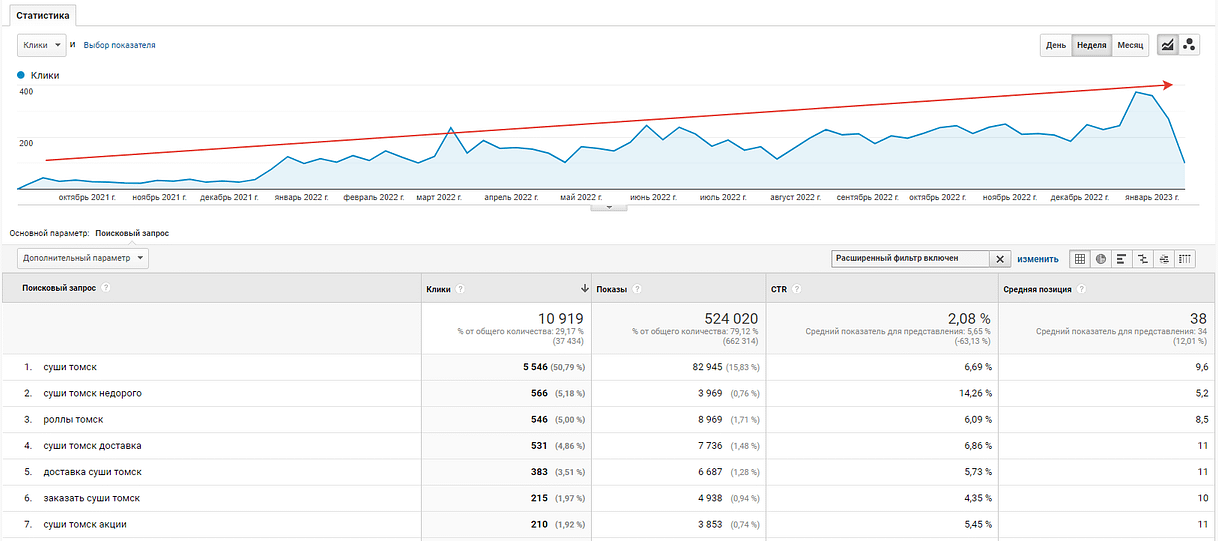Image resolution: width=1218 pixels, height=541 pixels.
Task: Sort table by Показы column header
Action: (611, 289)
